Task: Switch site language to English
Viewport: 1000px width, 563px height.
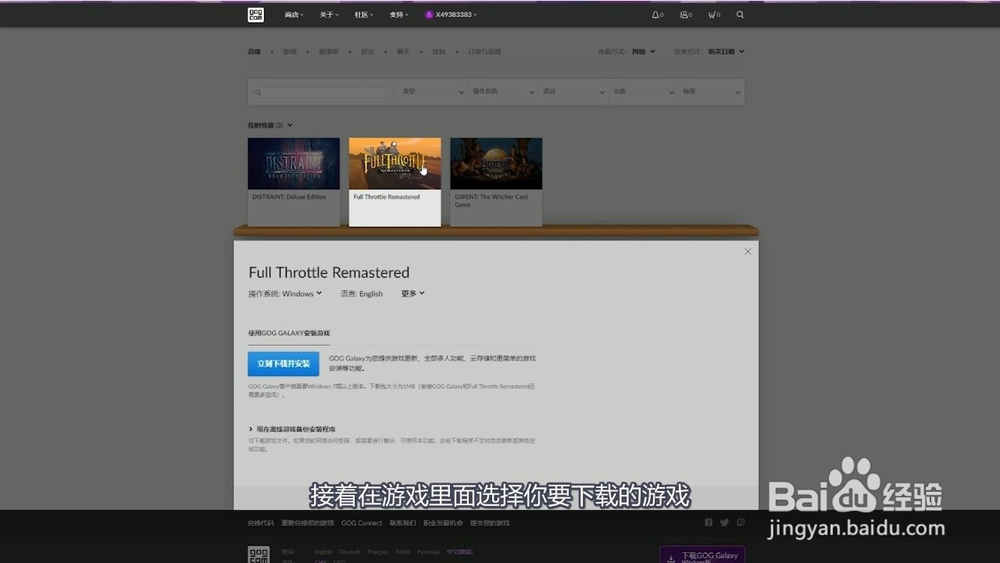Action: pyautogui.click(x=323, y=552)
